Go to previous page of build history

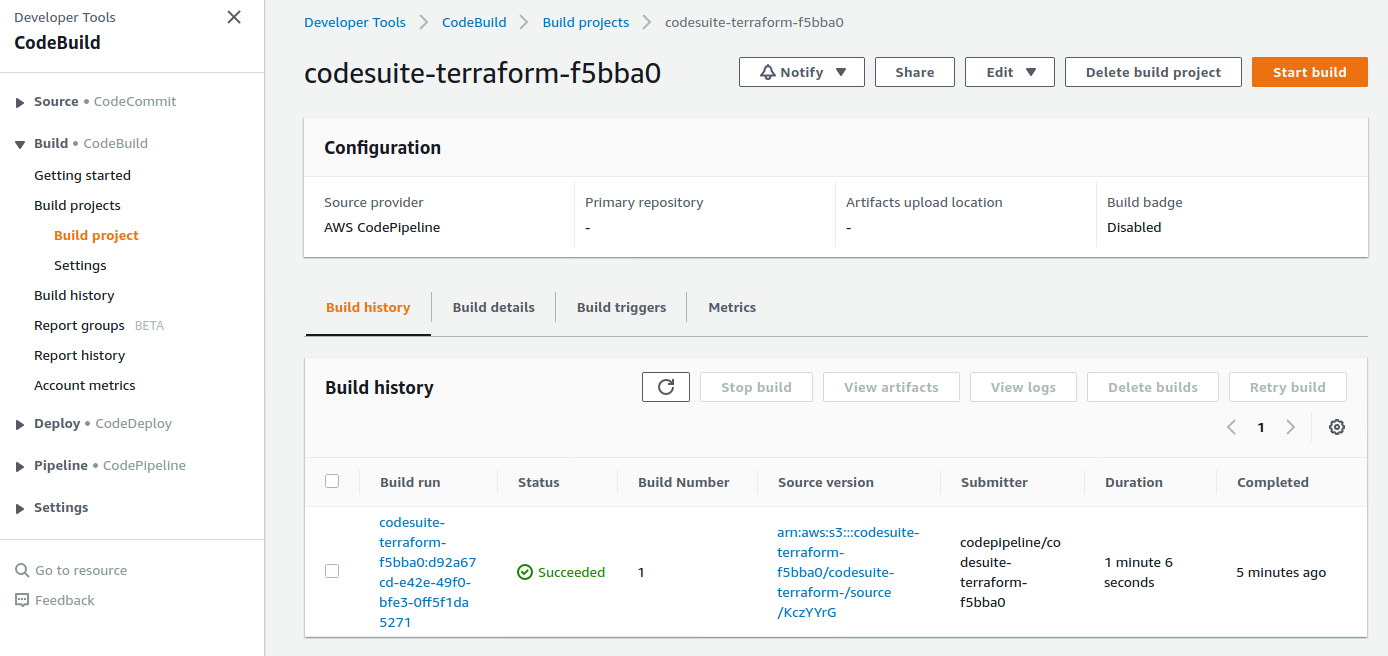(1232, 427)
